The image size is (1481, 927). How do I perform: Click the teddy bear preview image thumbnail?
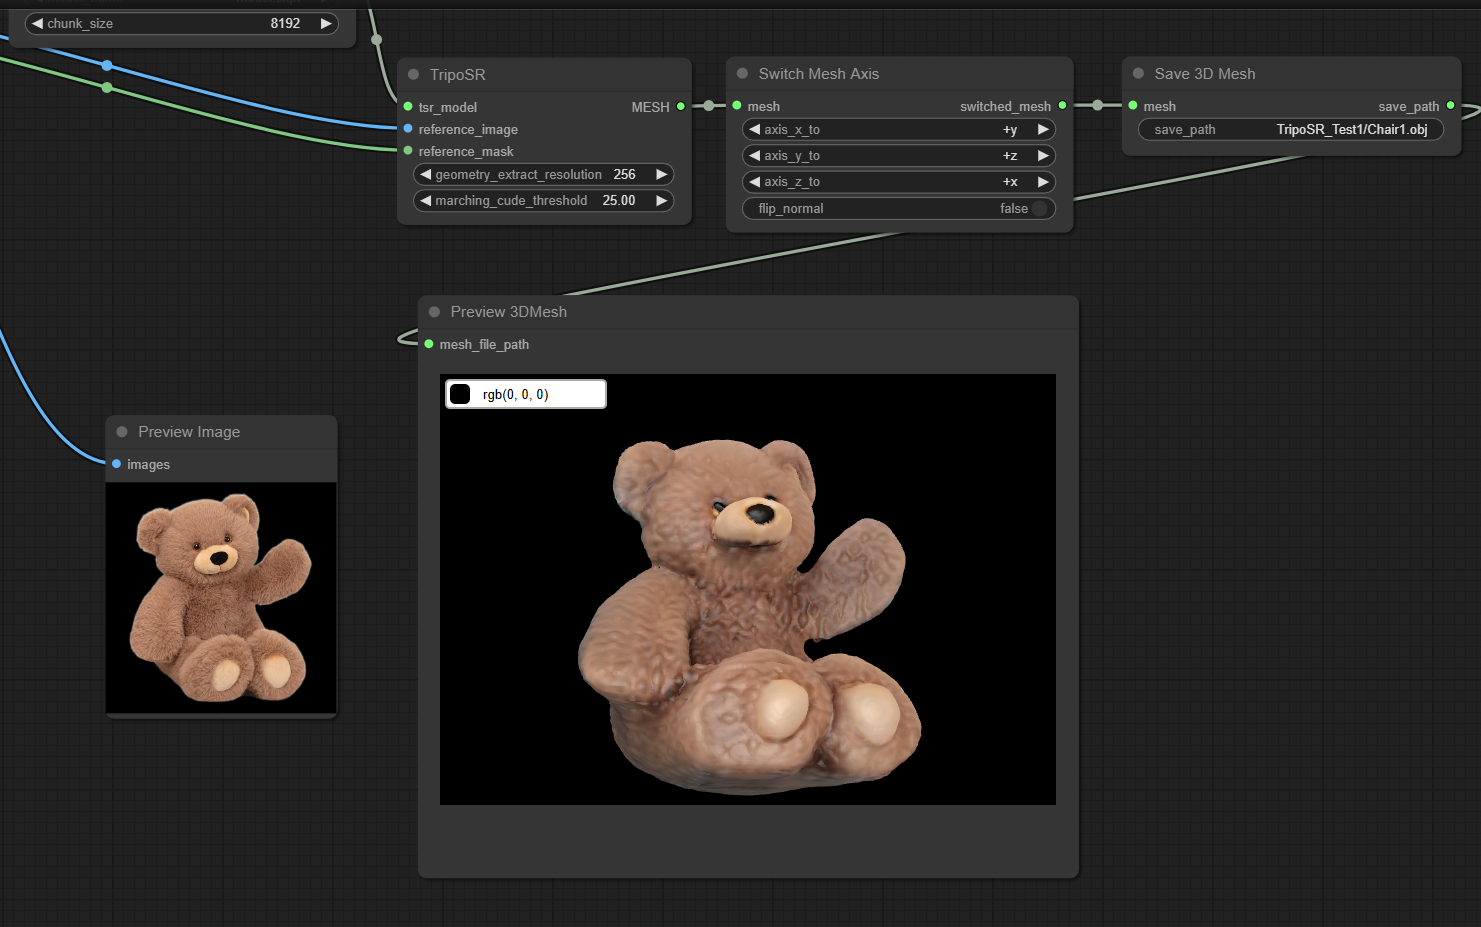tap(221, 597)
